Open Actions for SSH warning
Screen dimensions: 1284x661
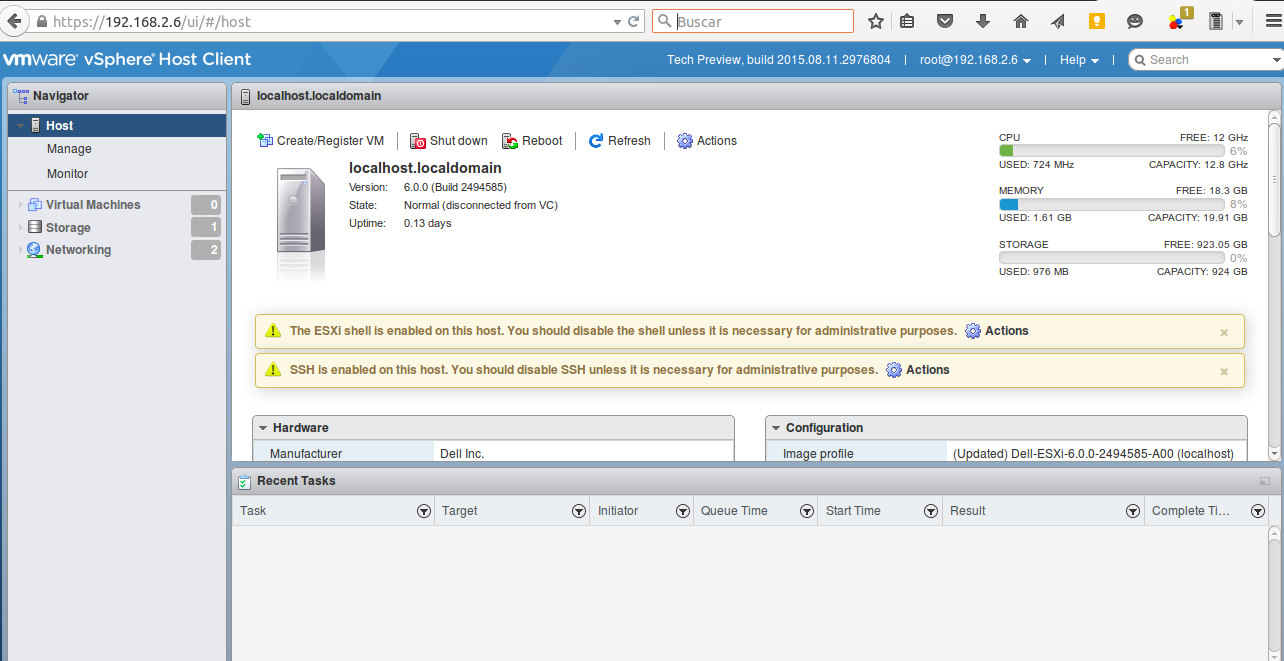coord(918,370)
